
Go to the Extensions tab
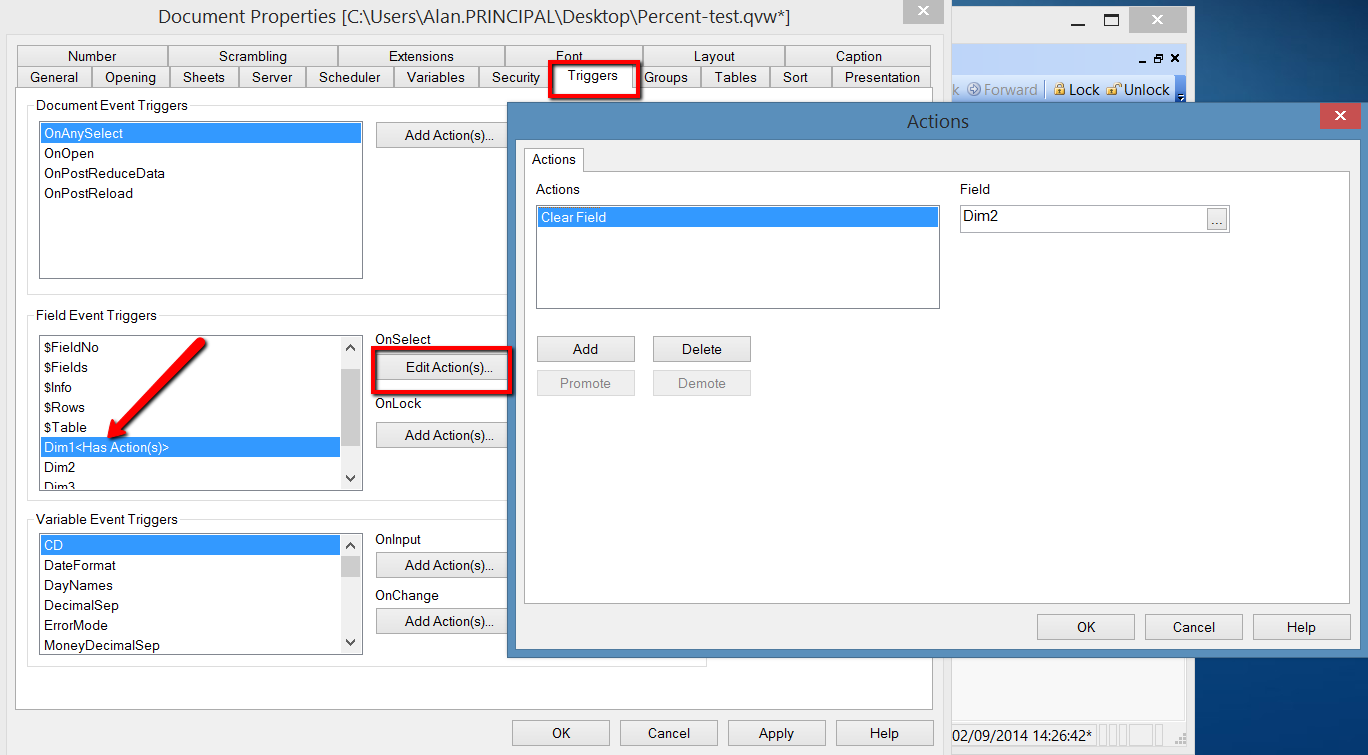(x=421, y=56)
